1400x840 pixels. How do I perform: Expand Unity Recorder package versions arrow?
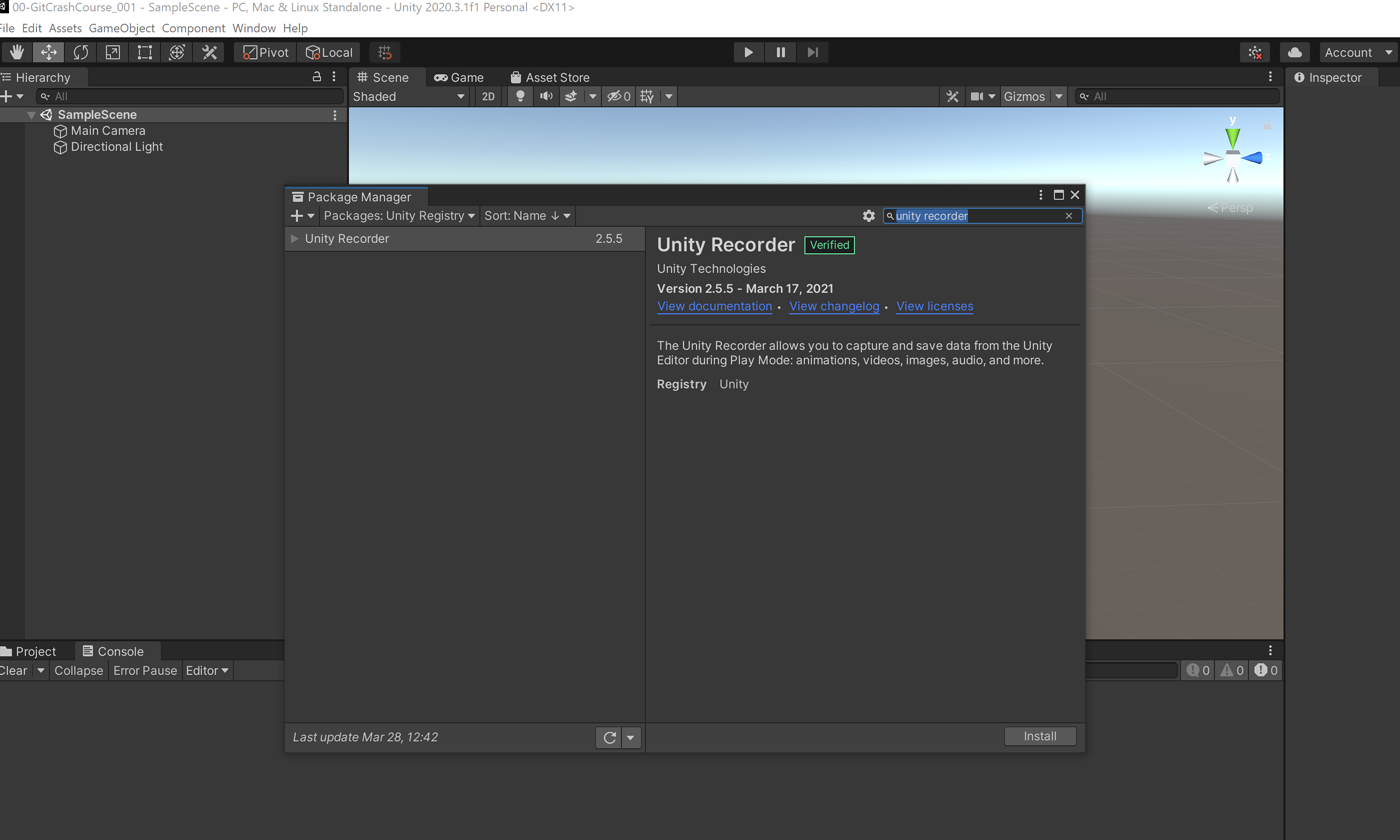[x=294, y=239]
